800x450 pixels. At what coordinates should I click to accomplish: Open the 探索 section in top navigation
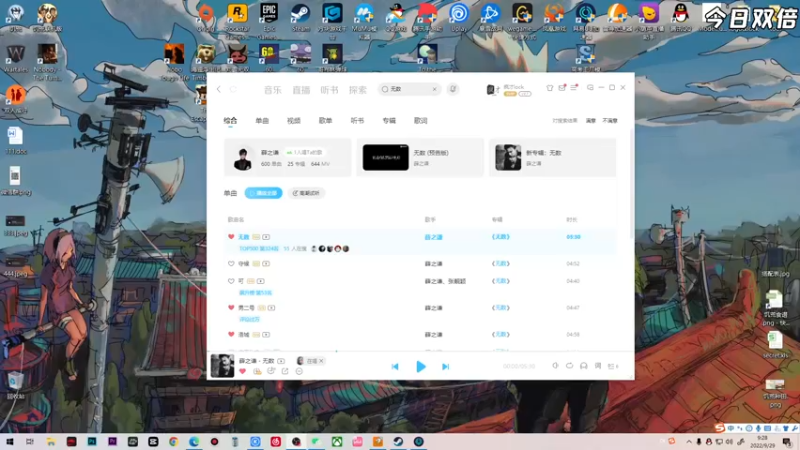click(358, 90)
